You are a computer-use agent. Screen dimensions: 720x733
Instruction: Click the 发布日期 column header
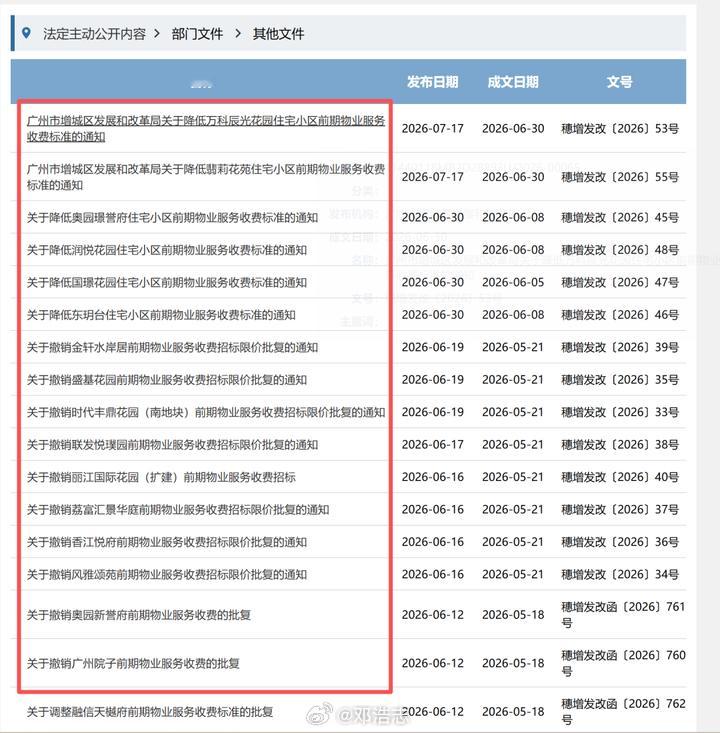tap(432, 82)
